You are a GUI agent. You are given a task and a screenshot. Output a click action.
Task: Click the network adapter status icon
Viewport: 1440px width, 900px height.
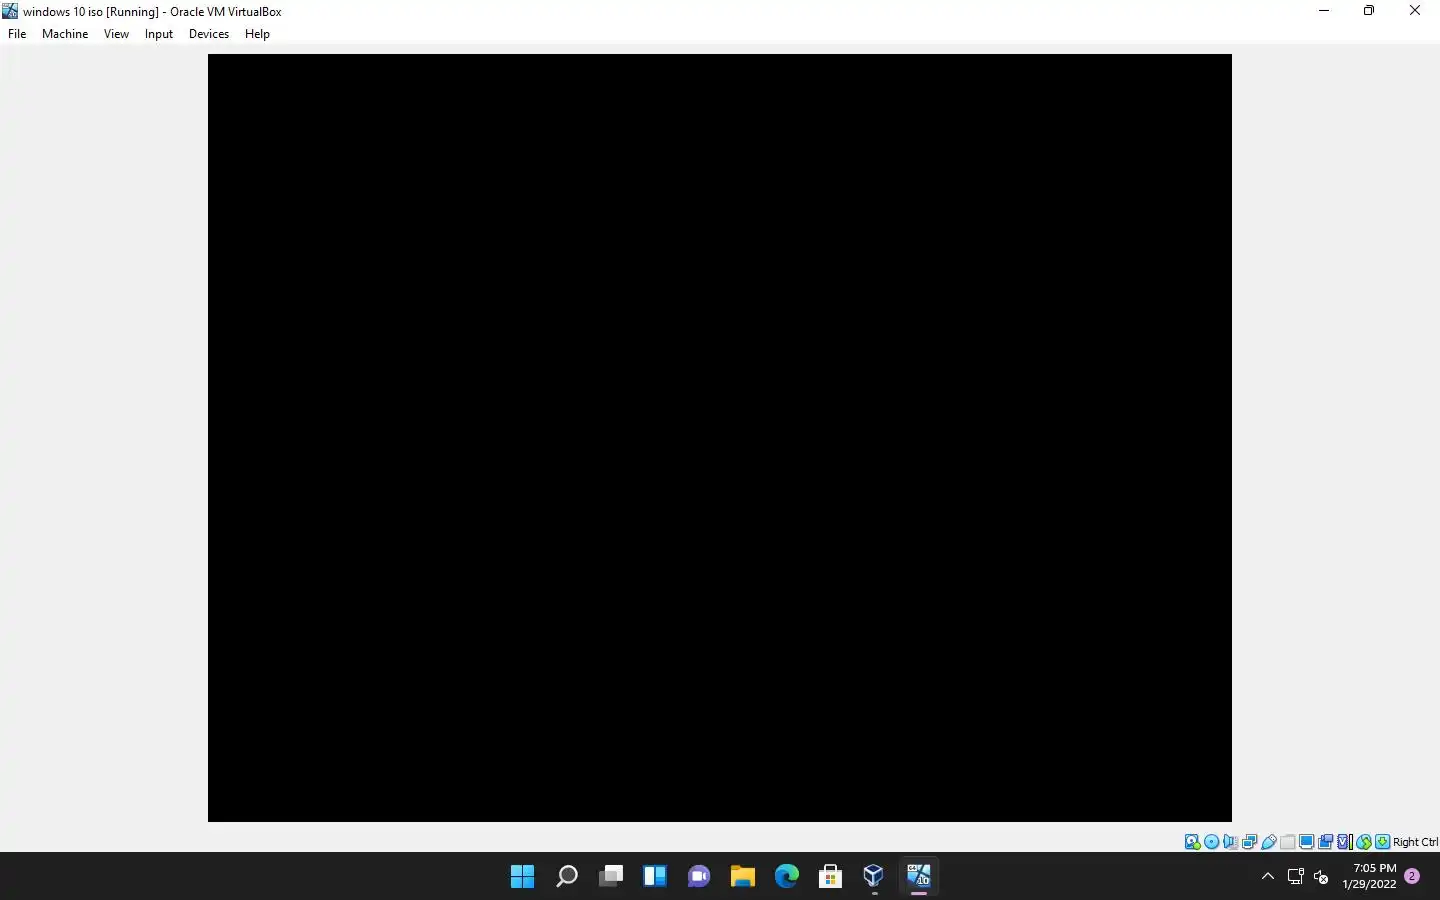coord(1249,842)
